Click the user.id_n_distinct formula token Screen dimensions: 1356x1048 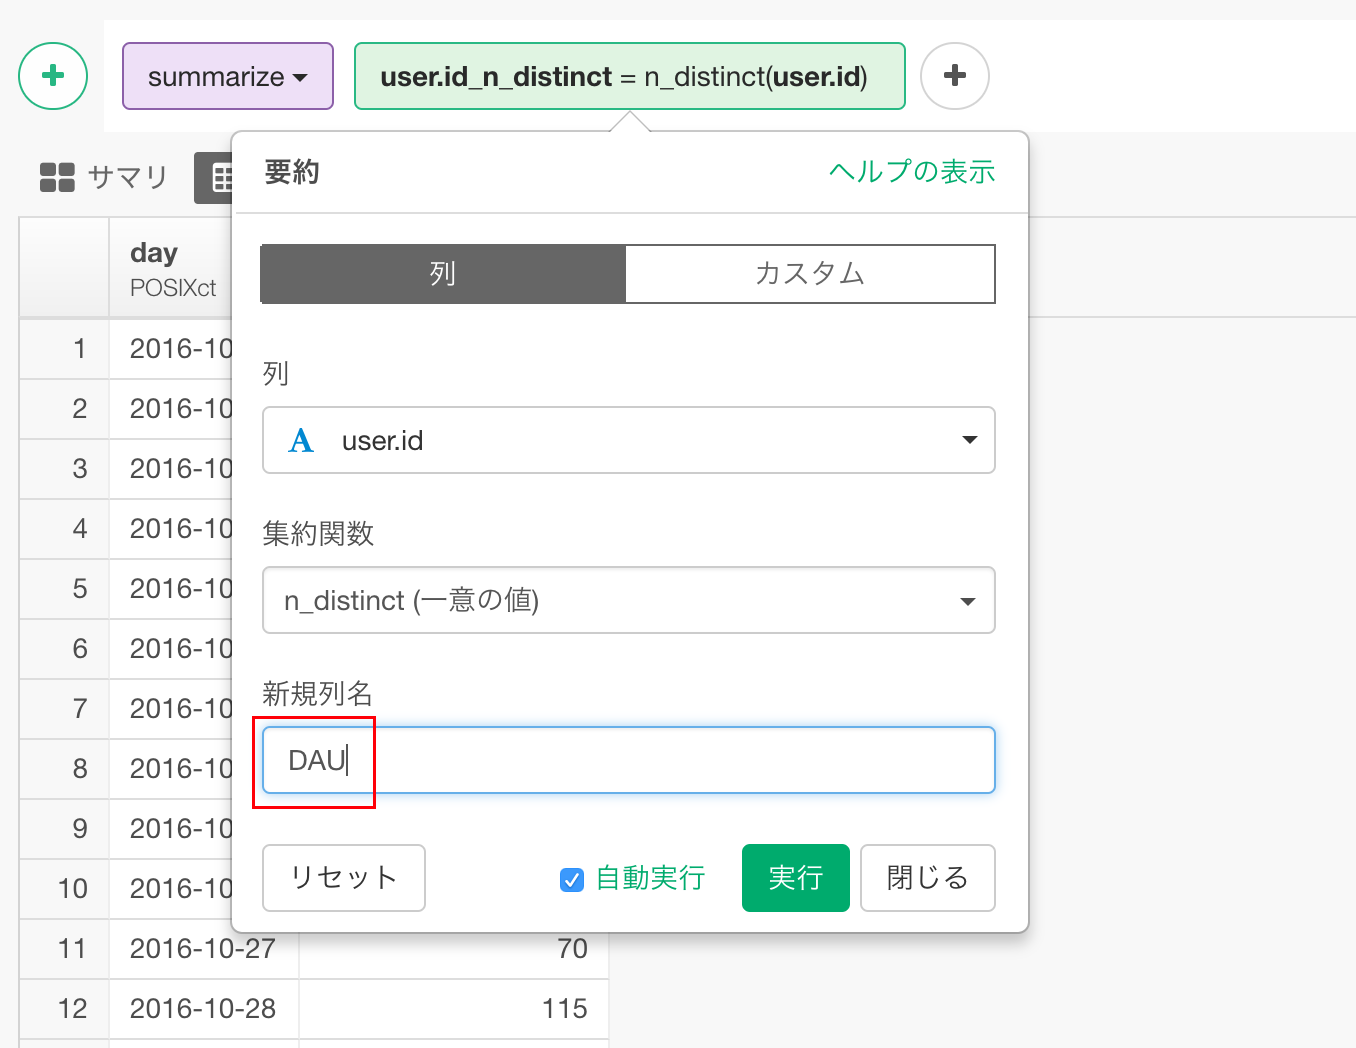(x=630, y=76)
